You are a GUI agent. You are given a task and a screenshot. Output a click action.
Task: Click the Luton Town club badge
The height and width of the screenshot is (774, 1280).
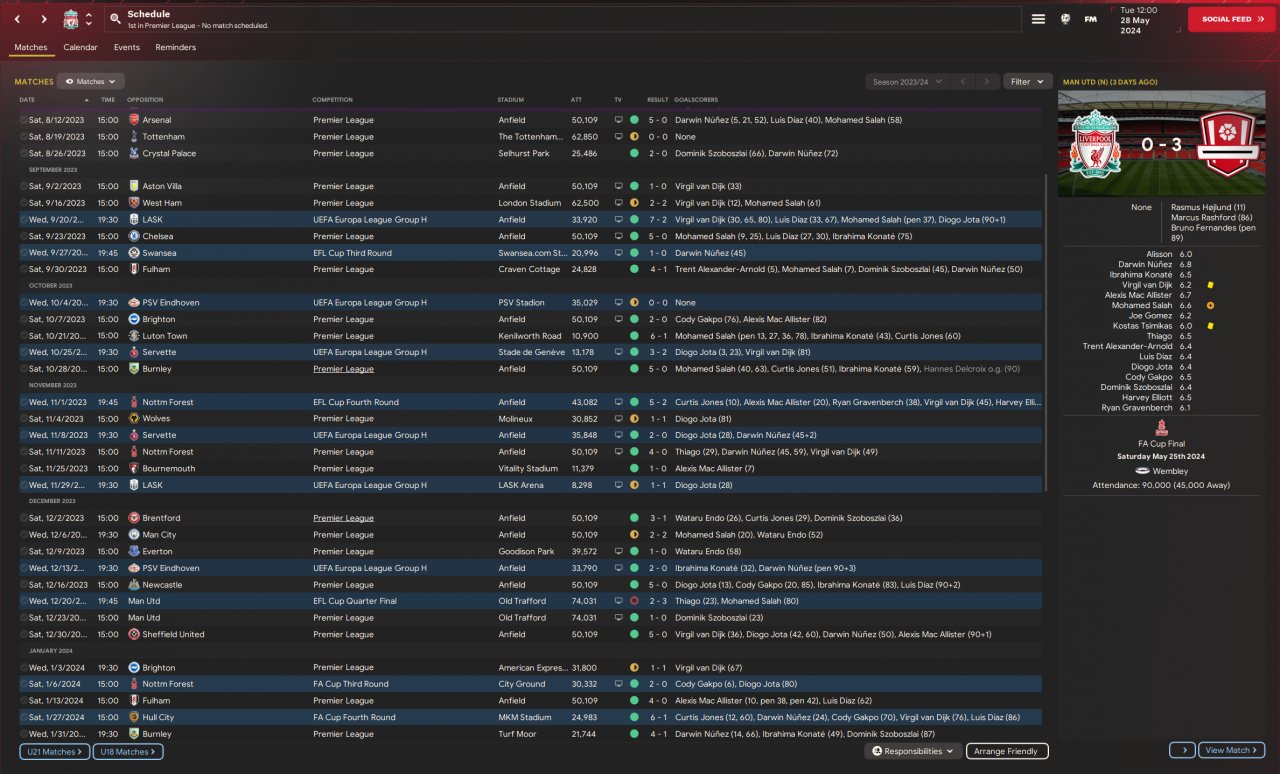pyautogui.click(x=134, y=336)
